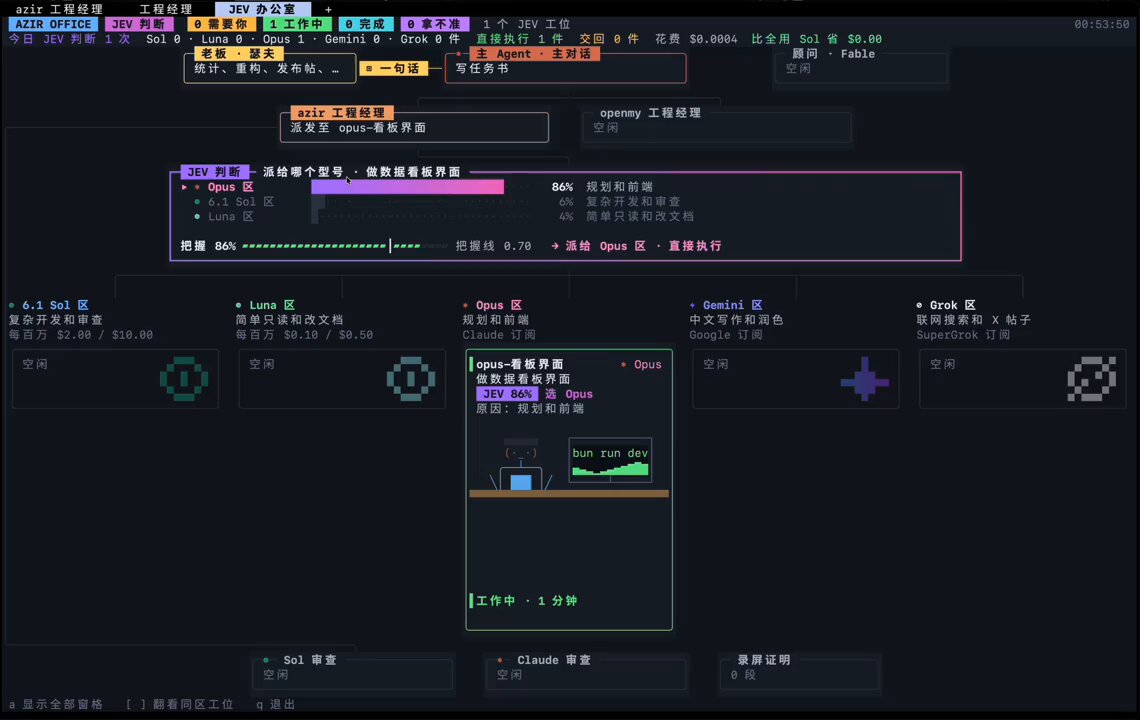Click the Opus 区 zone header
This screenshot has width=1140, height=720.
492,305
